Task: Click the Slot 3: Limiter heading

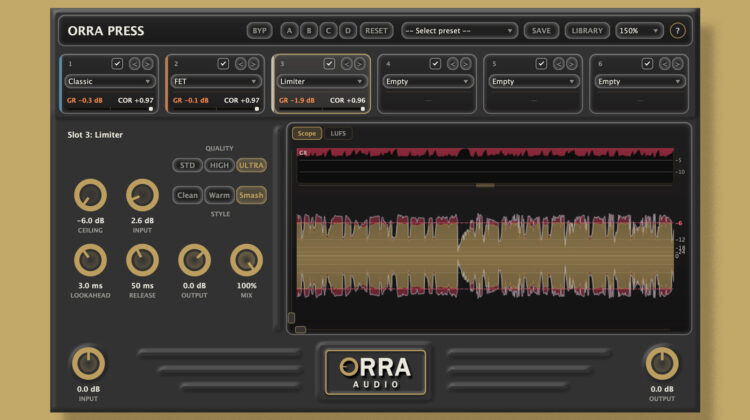Action: click(x=95, y=135)
